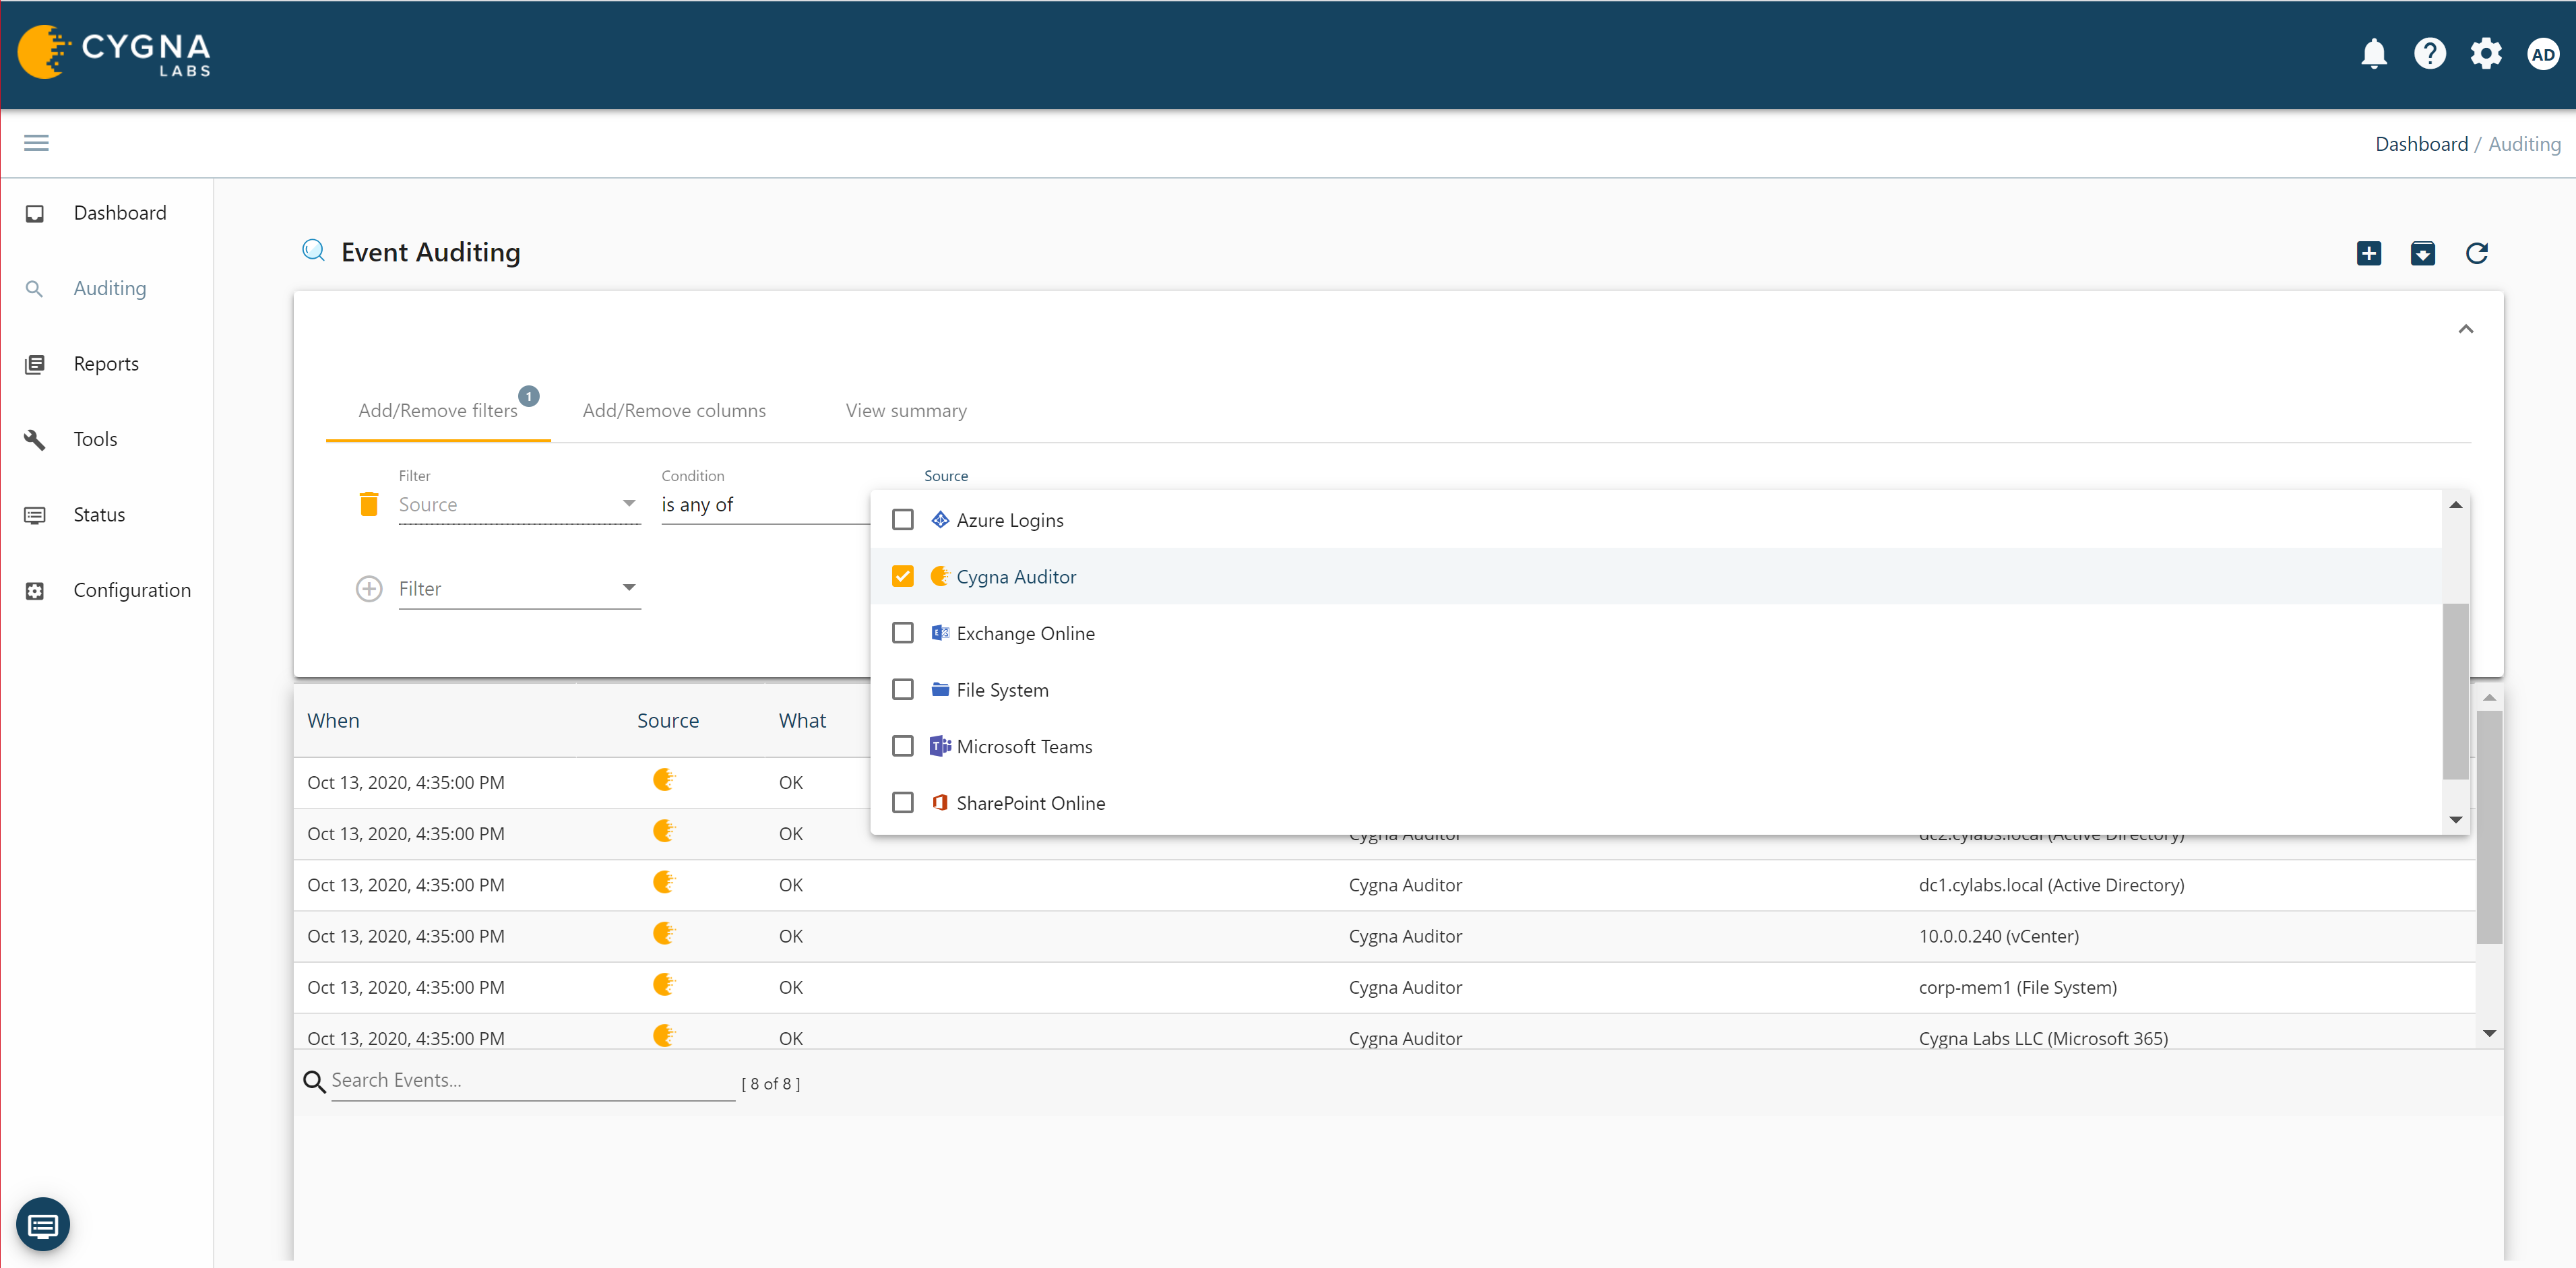Open the Source filter dropdown
Viewport: 2576px width, 1268px height.
[518, 505]
